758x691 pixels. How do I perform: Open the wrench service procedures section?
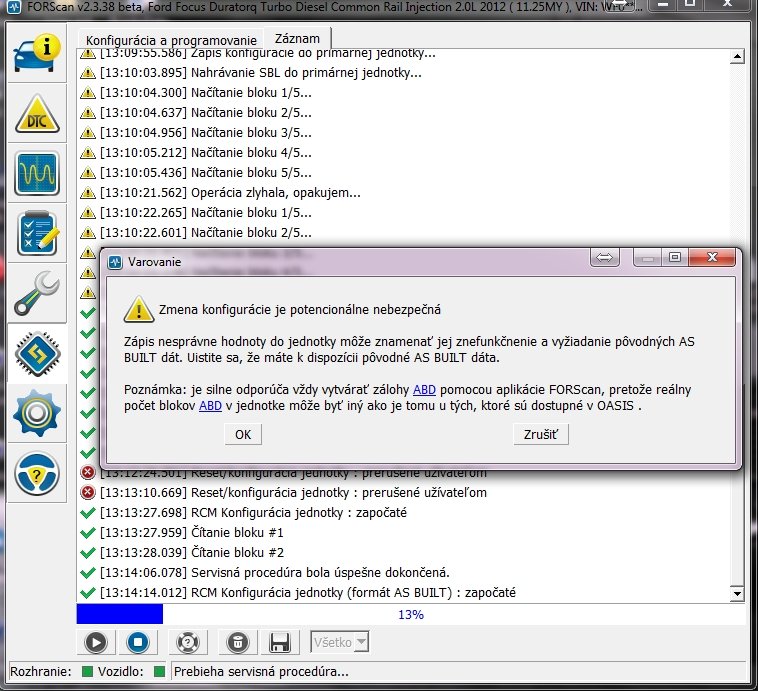click(38, 291)
